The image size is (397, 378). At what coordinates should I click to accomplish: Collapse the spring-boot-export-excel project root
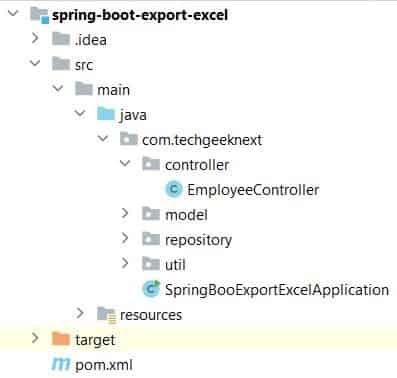tap(13, 13)
